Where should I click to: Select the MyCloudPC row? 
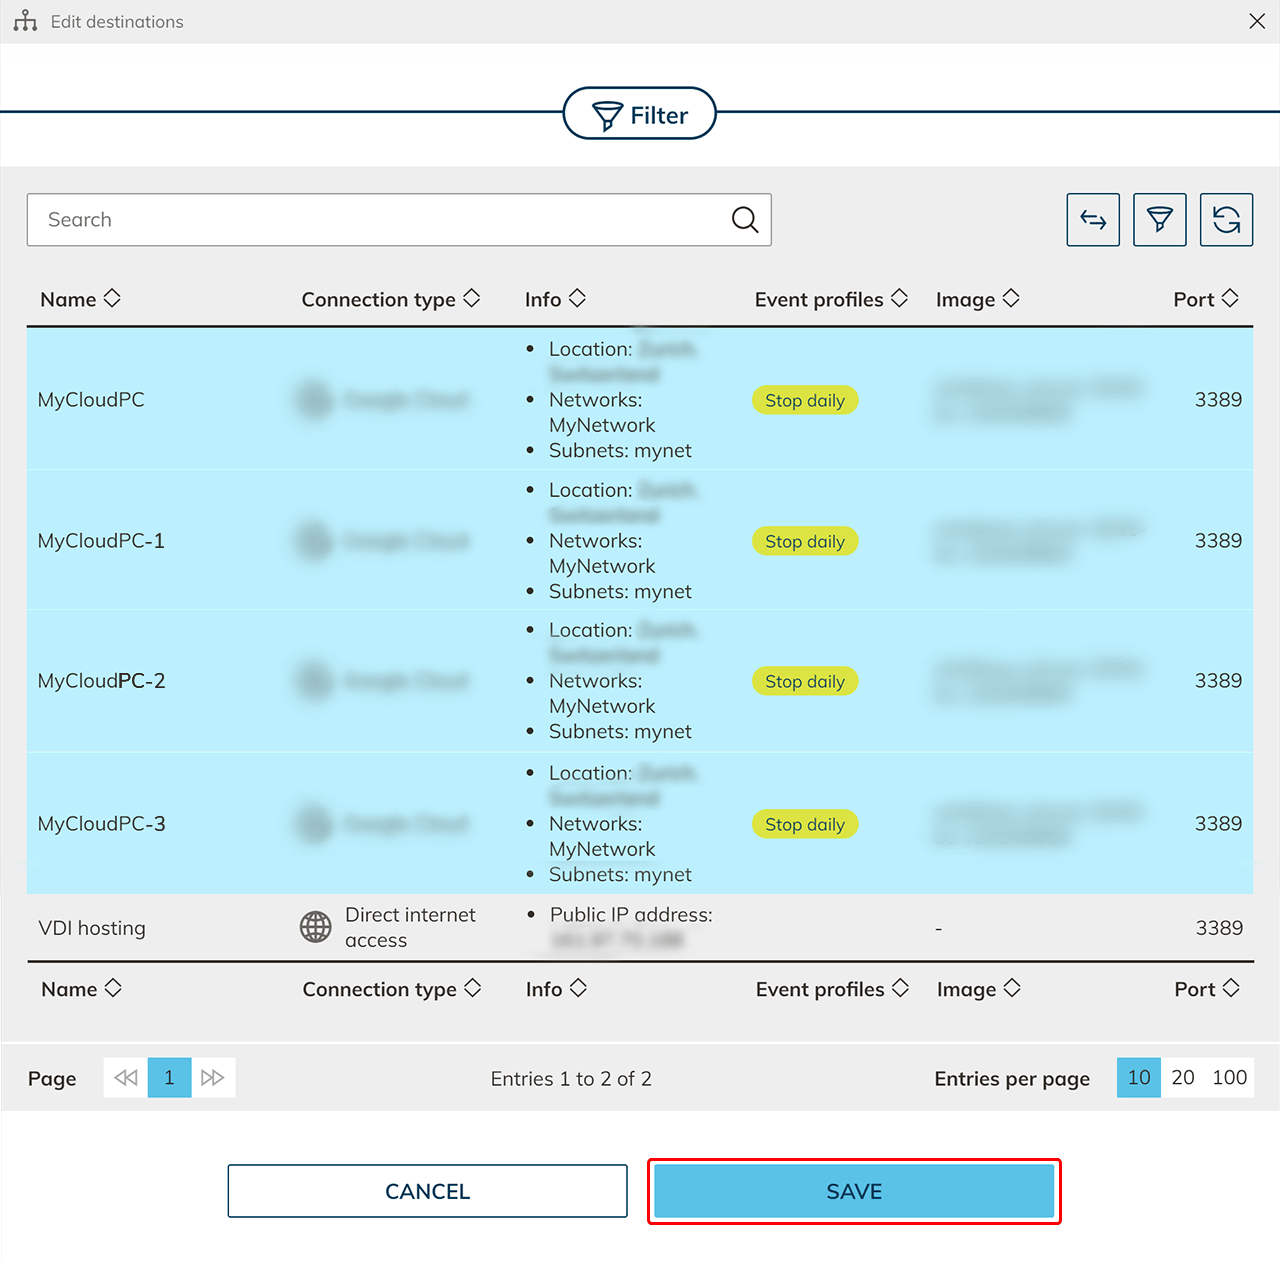coord(91,400)
